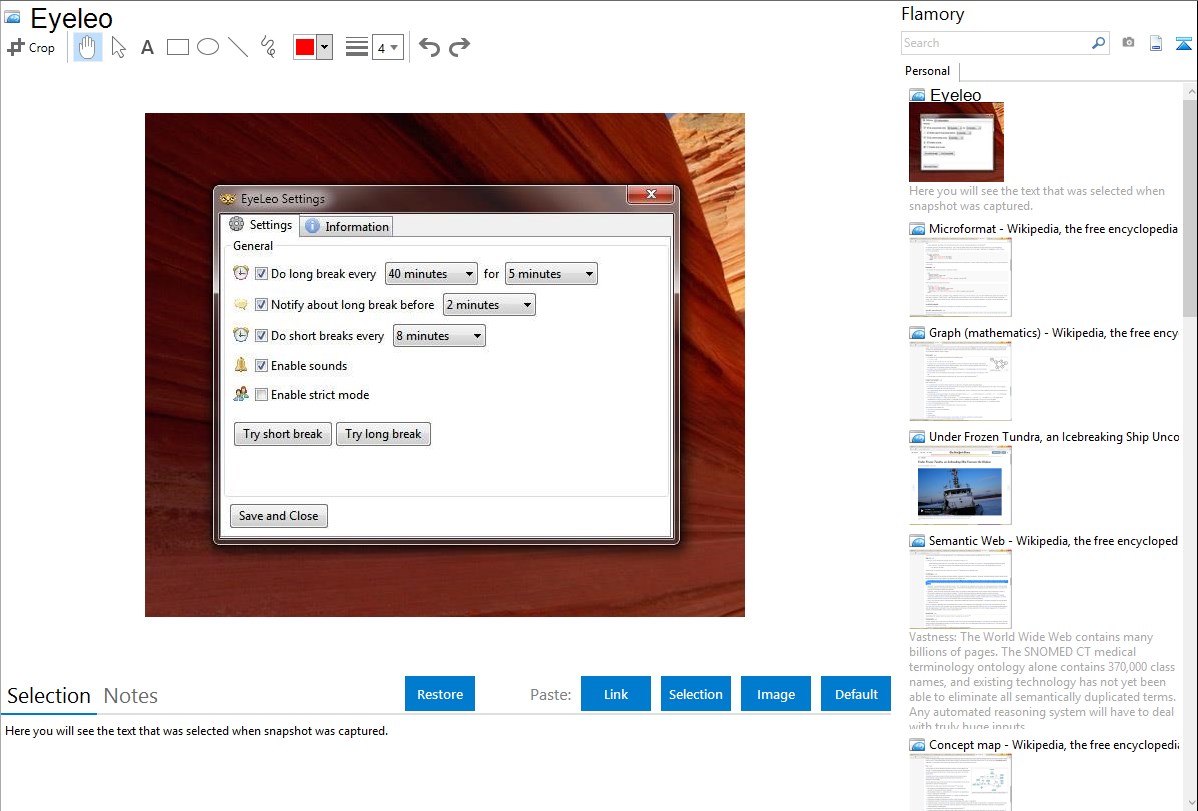Image resolution: width=1198 pixels, height=811 pixels.
Task: Click the bell icon beside Enable sounds
Action: [241, 365]
